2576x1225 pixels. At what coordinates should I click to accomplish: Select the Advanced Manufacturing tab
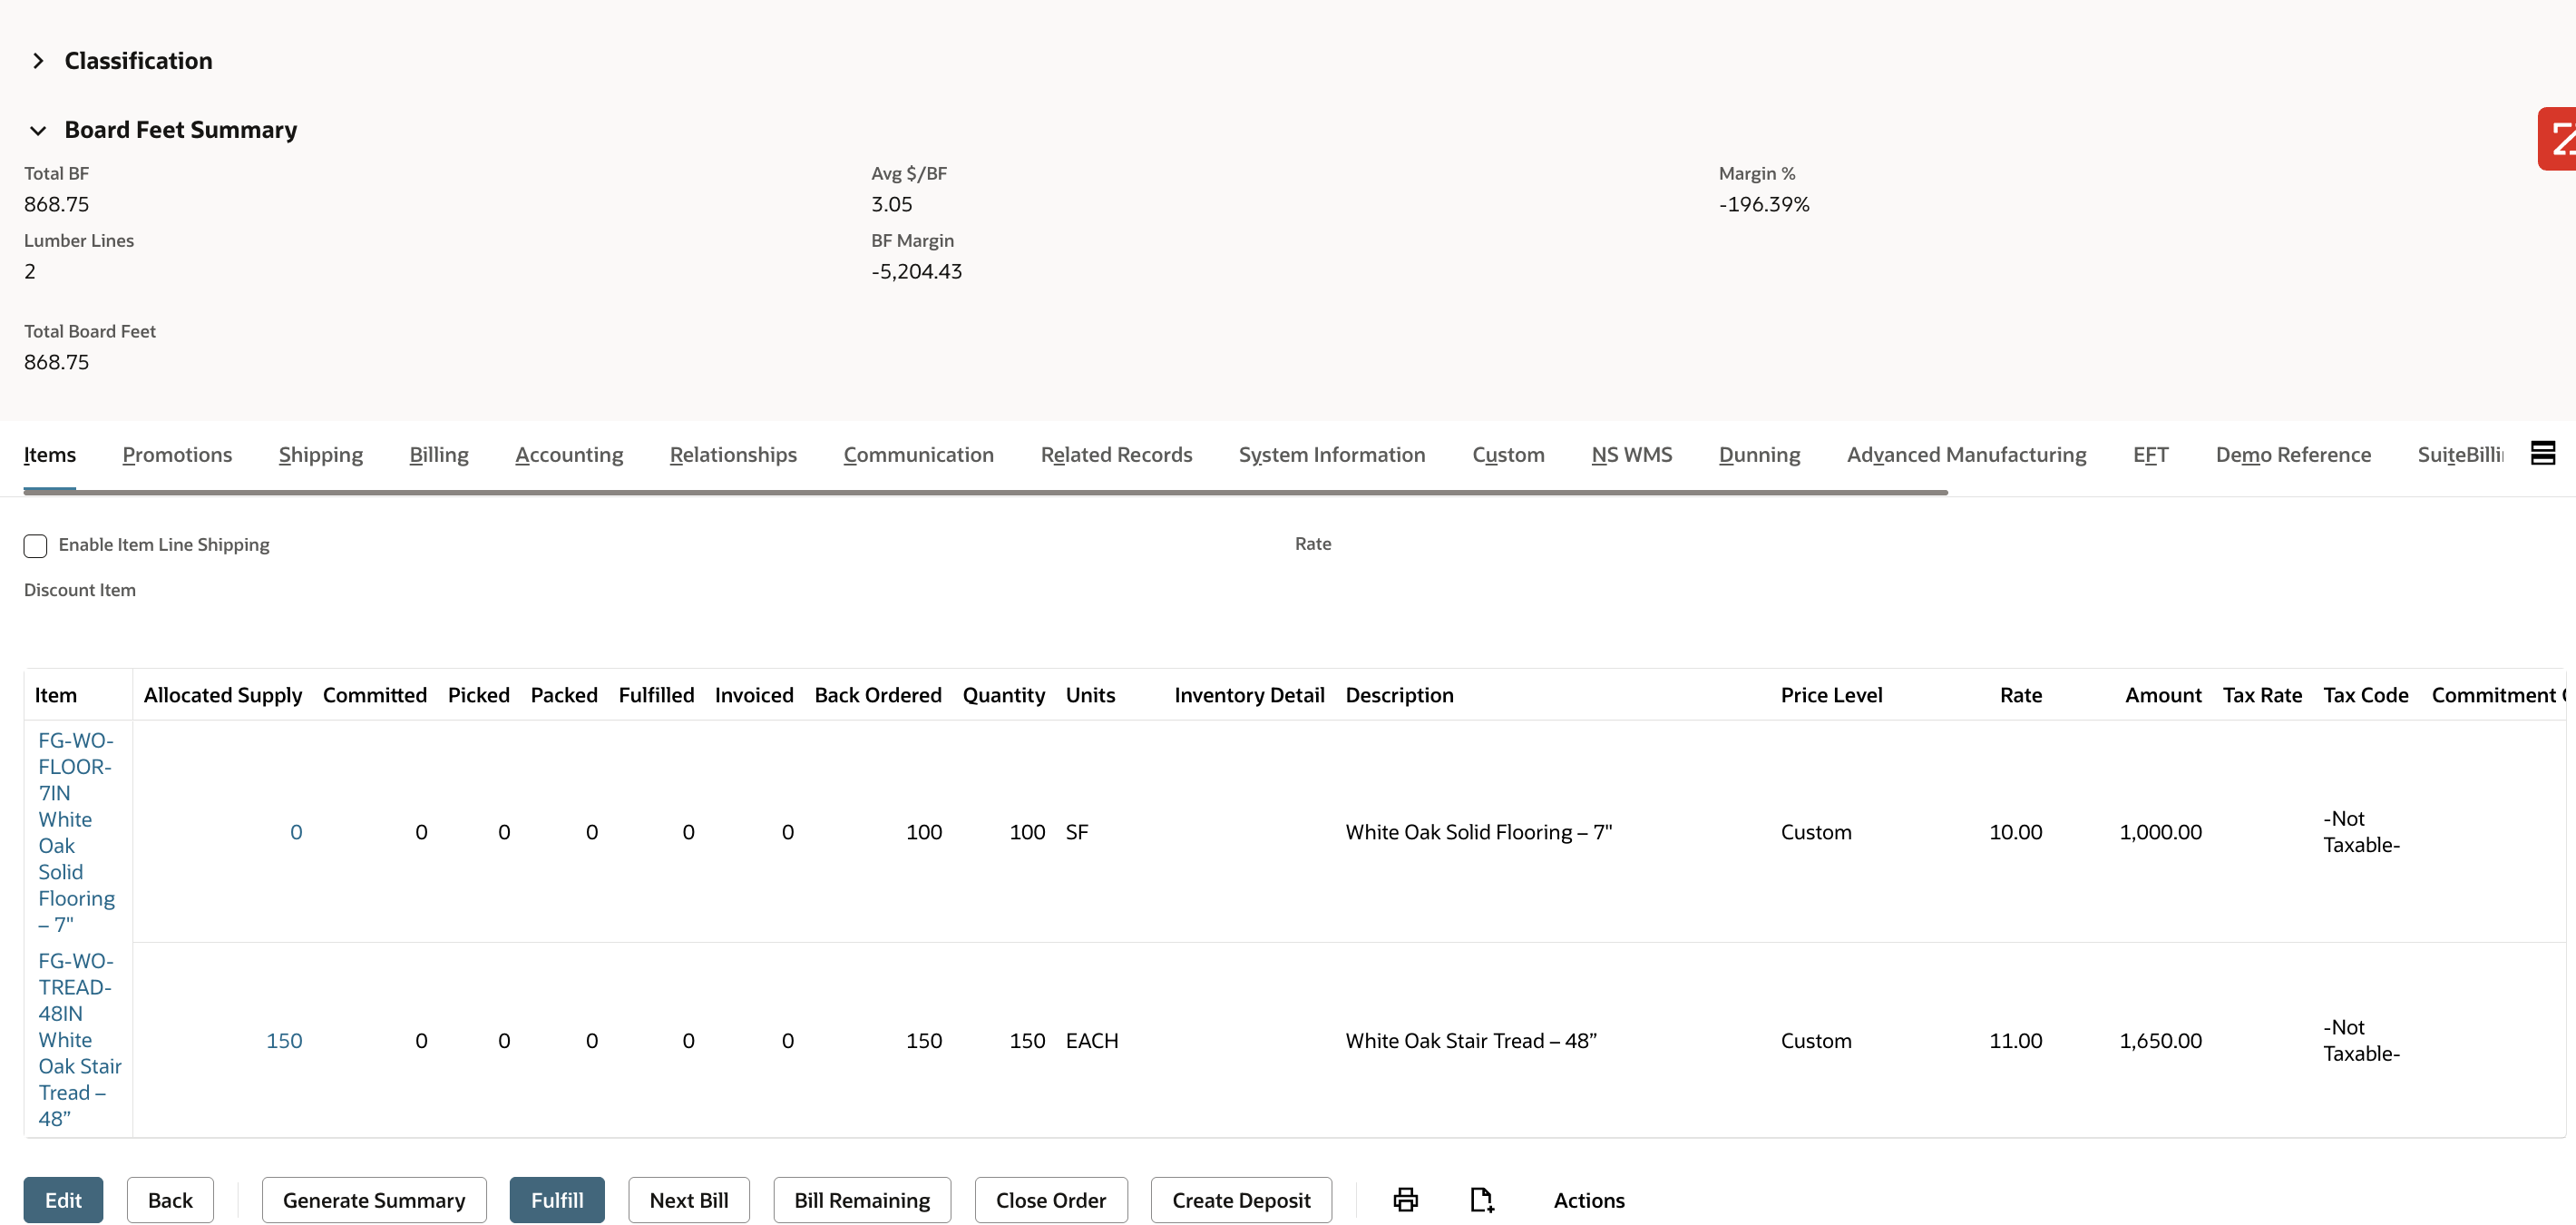coord(1965,455)
